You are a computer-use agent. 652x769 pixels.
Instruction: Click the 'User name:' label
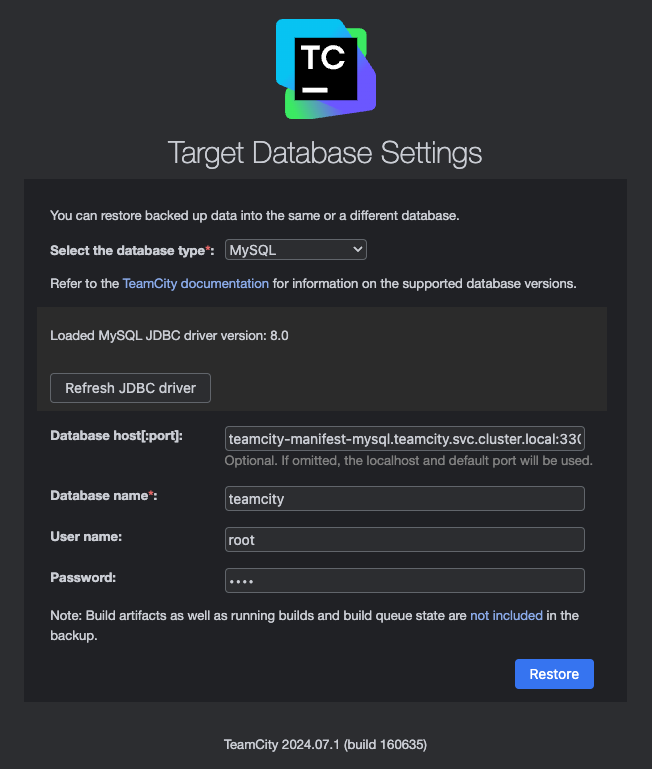coord(86,537)
